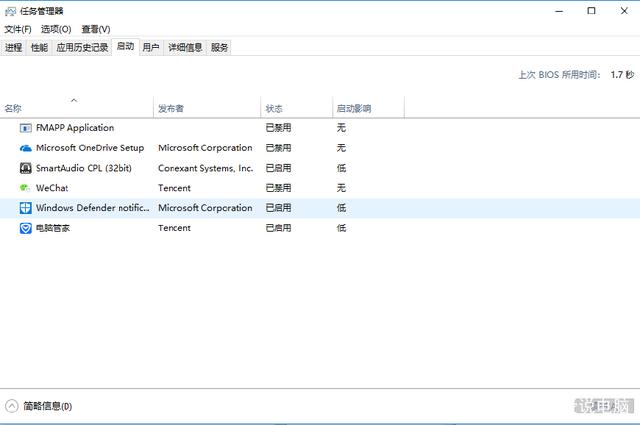Switch to the 详细信息 tab
Image resolution: width=640 pixels, height=425 pixels.
(185, 48)
